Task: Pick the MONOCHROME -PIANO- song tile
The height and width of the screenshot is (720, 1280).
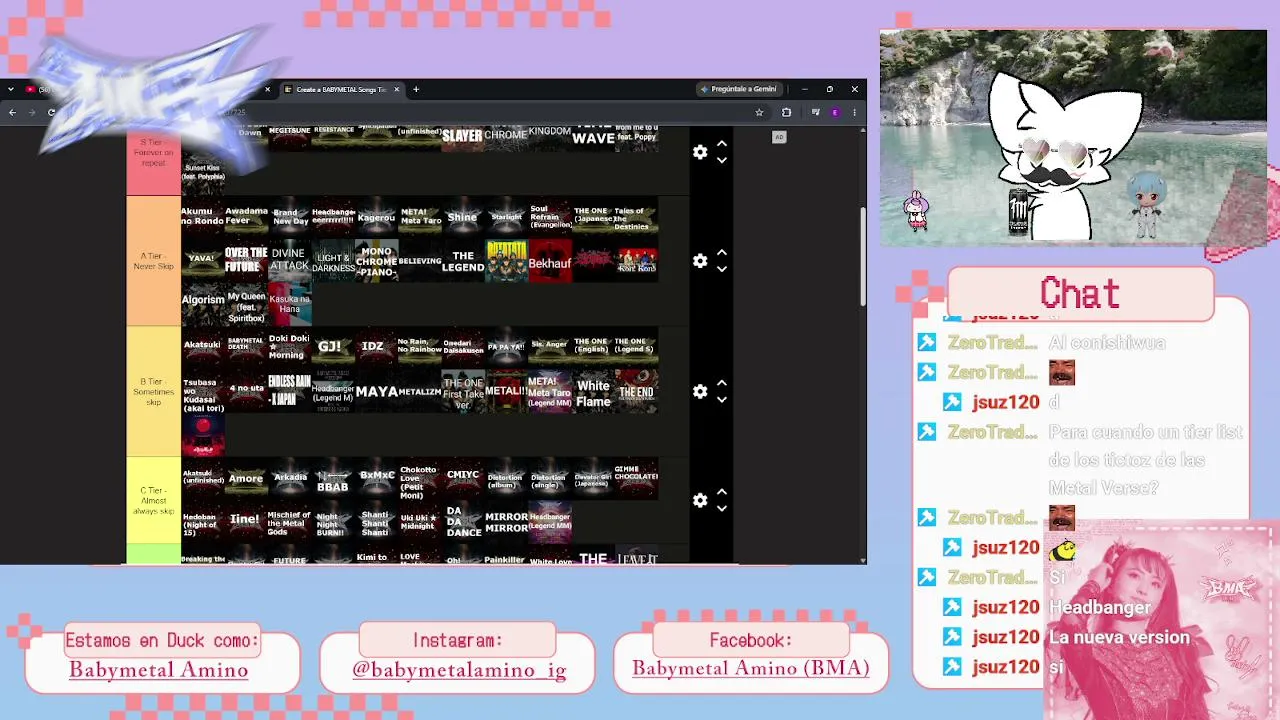Action: (376, 261)
